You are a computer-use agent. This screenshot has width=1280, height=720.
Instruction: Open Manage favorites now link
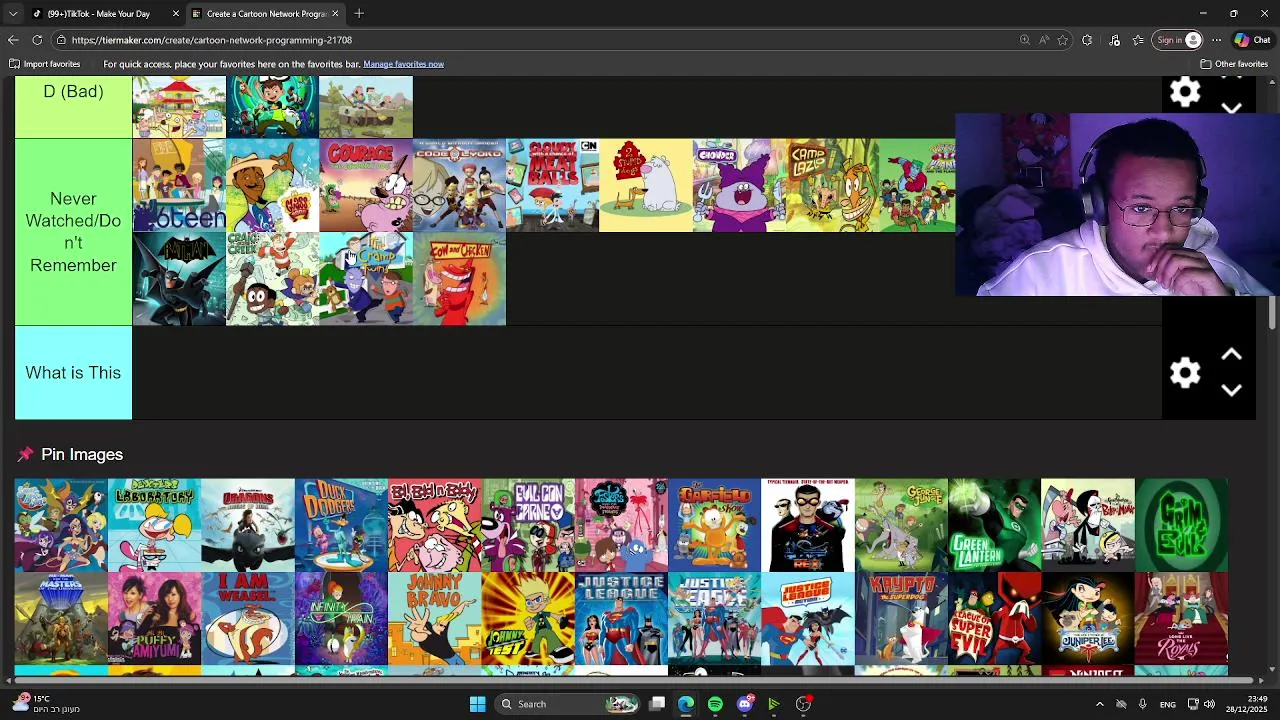click(x=403, y=64)
